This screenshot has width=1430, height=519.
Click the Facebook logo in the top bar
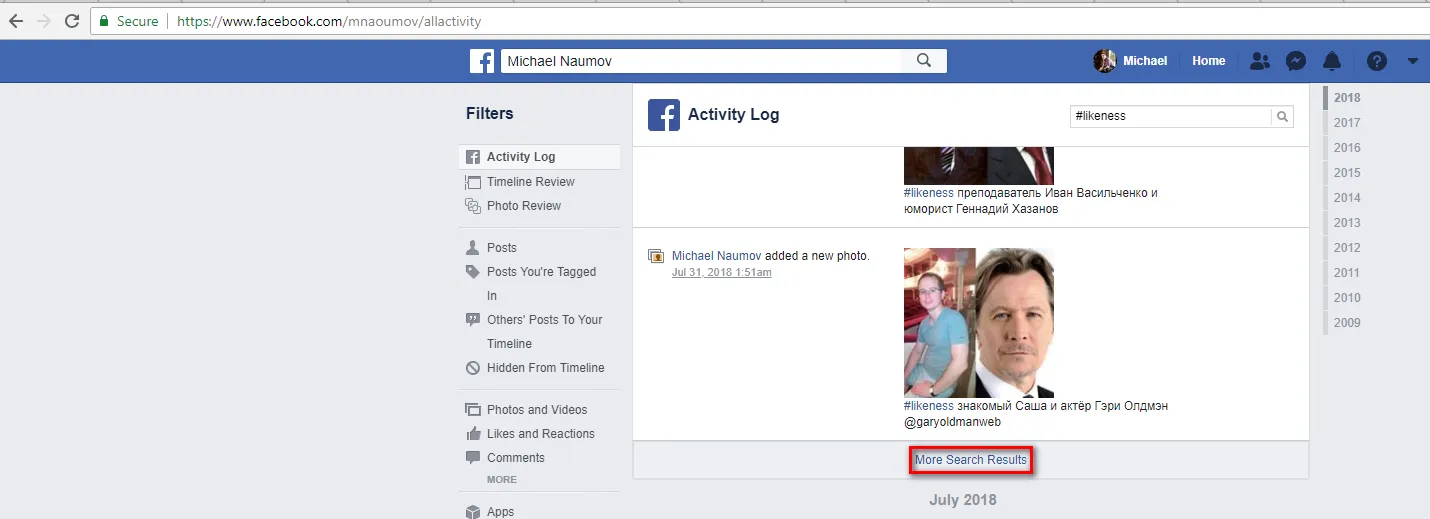click(482, 61)
